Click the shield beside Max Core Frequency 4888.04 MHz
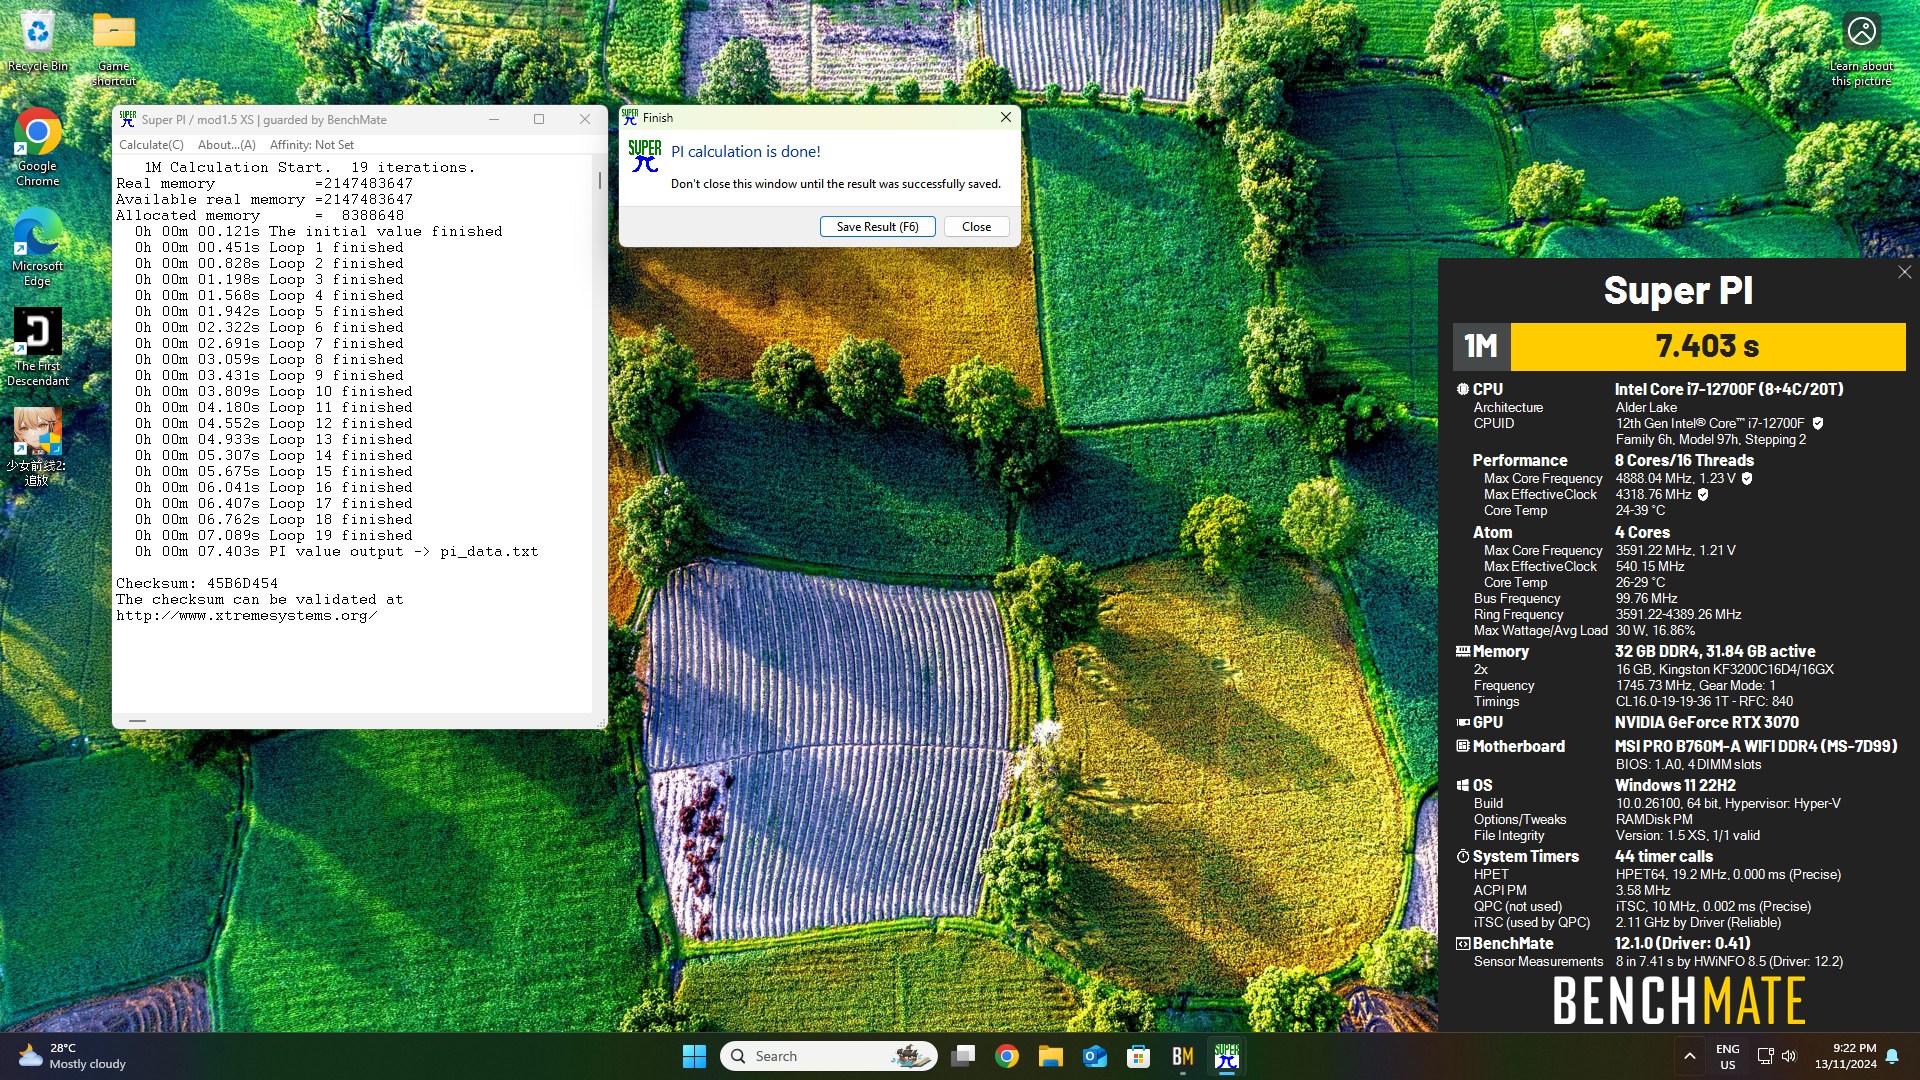The image size is (1920, 1080). pos(1747,479)
